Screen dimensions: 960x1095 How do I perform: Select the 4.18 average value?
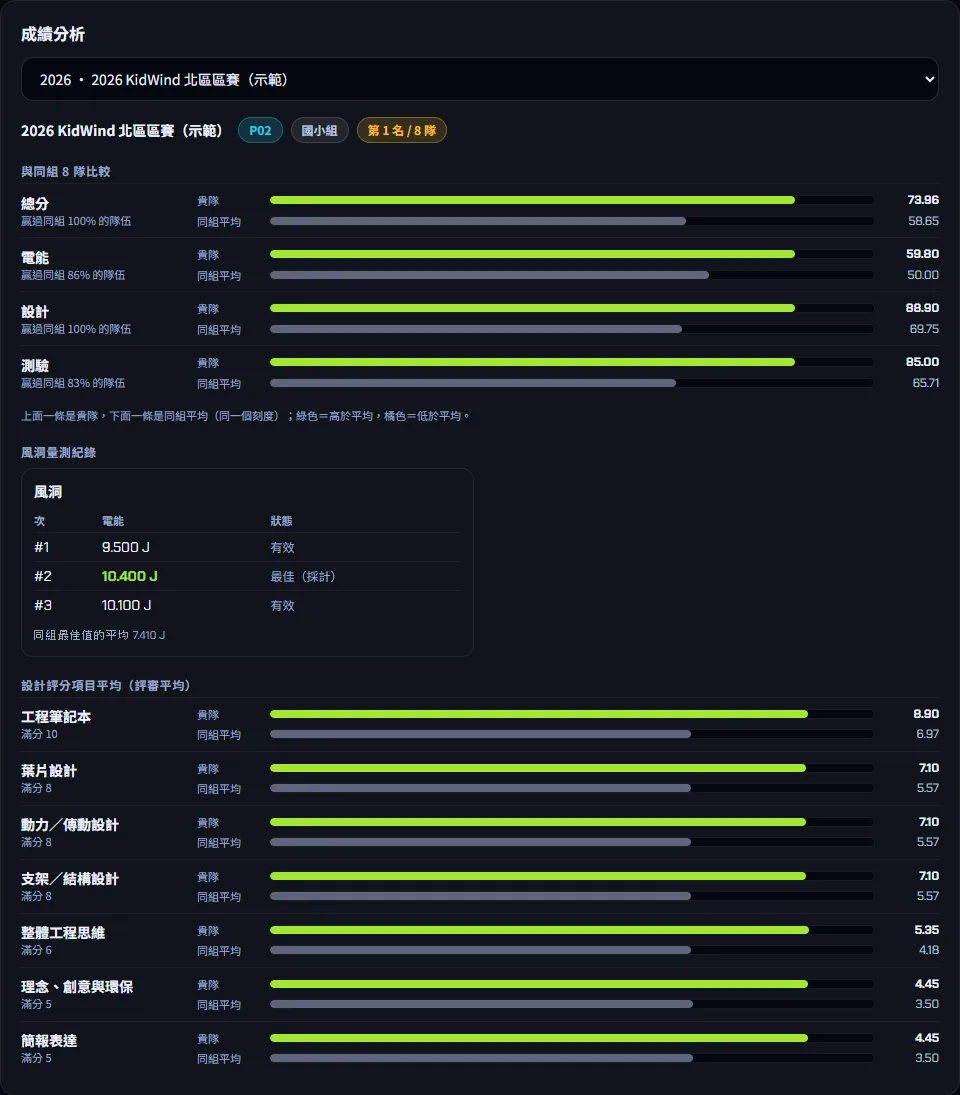929,950
